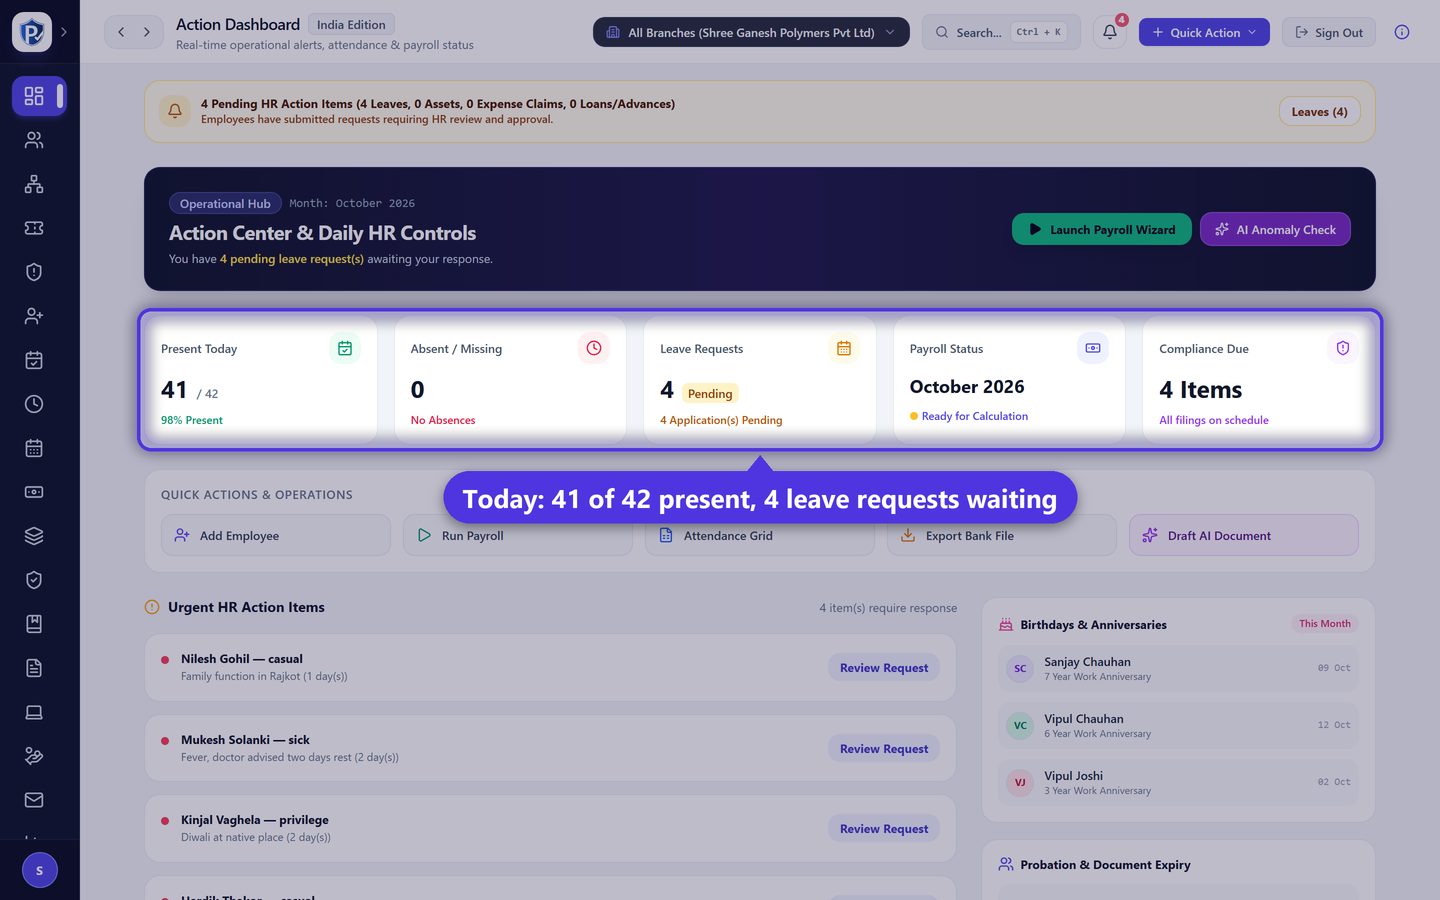
Task: Open the stacked layers sidebar icon
Action: (34, 536)
